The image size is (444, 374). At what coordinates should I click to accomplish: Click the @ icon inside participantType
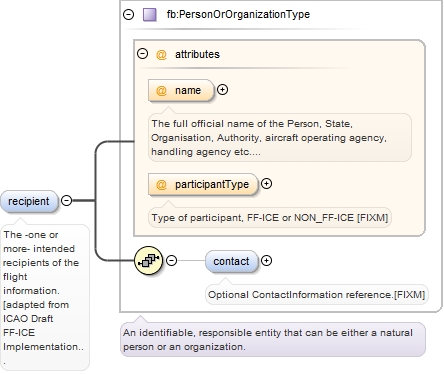(x=161, y=184)
